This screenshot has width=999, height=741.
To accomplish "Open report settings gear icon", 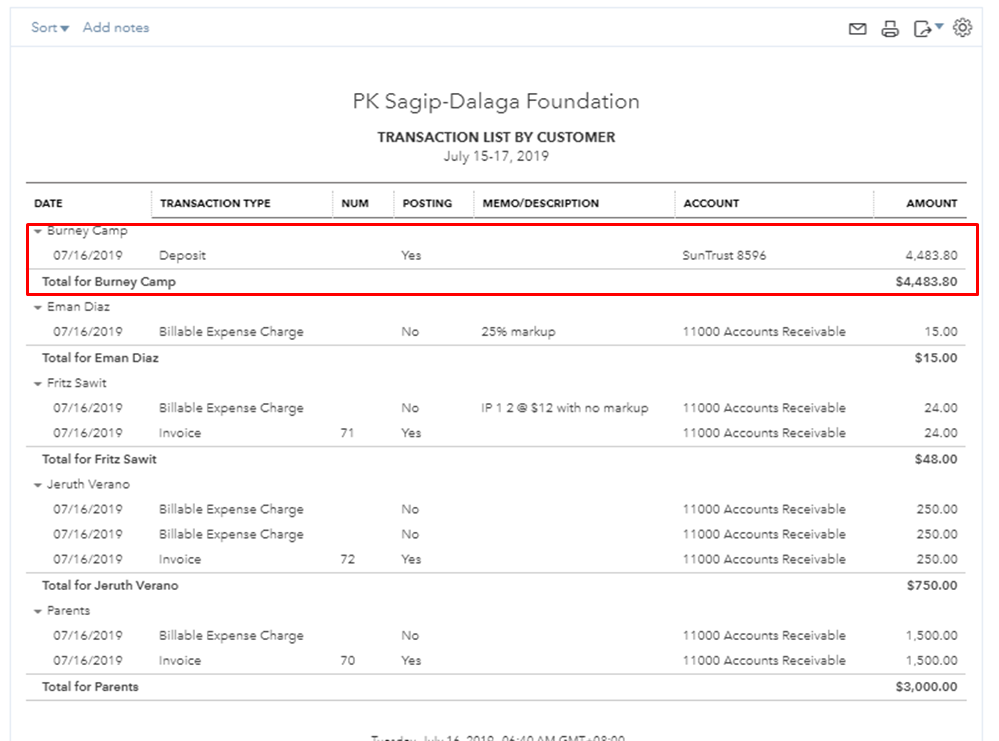I will click(x=962, y=28).
